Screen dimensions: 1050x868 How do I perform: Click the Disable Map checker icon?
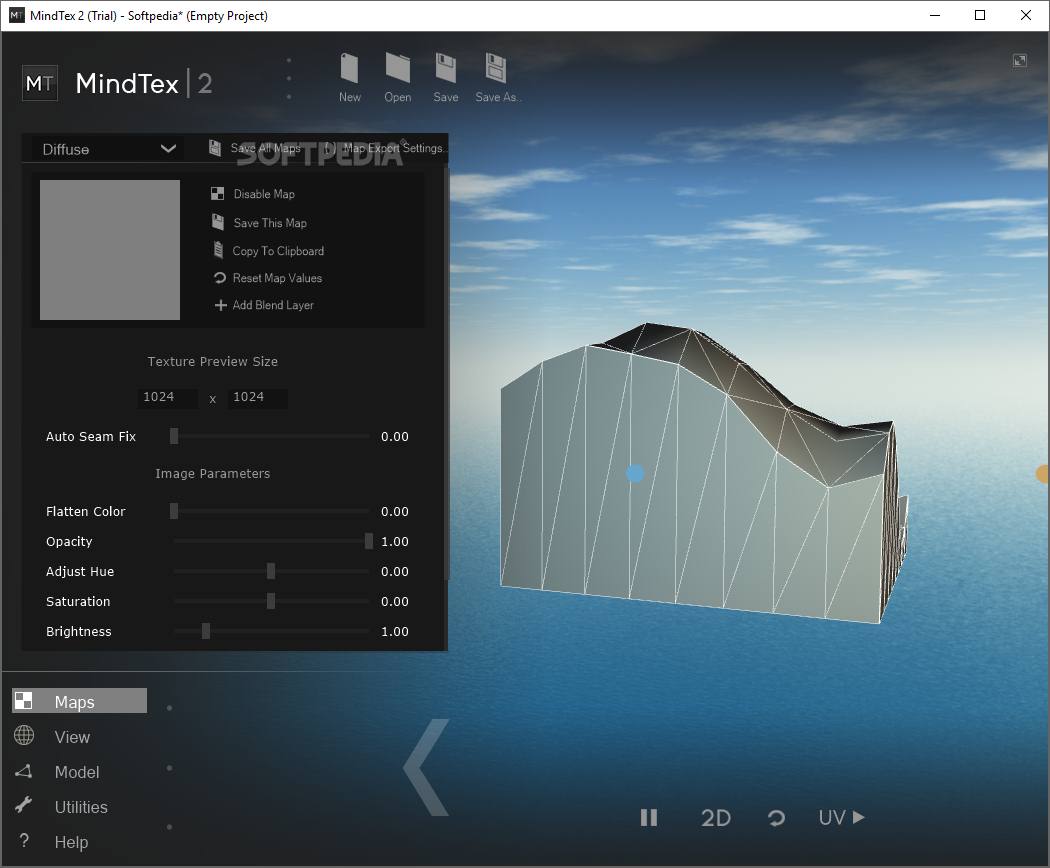tap(218, 194)
